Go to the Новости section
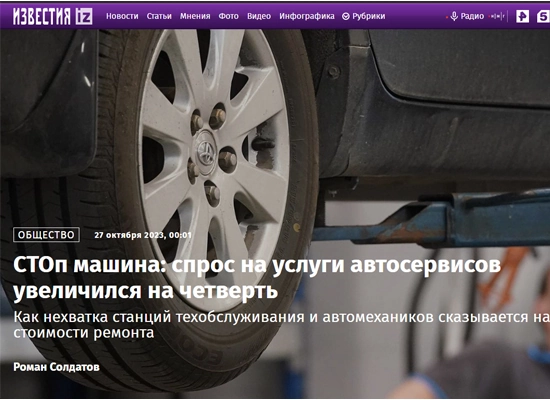This screenshot has height=400, width=550. click(x=122, y=16)
